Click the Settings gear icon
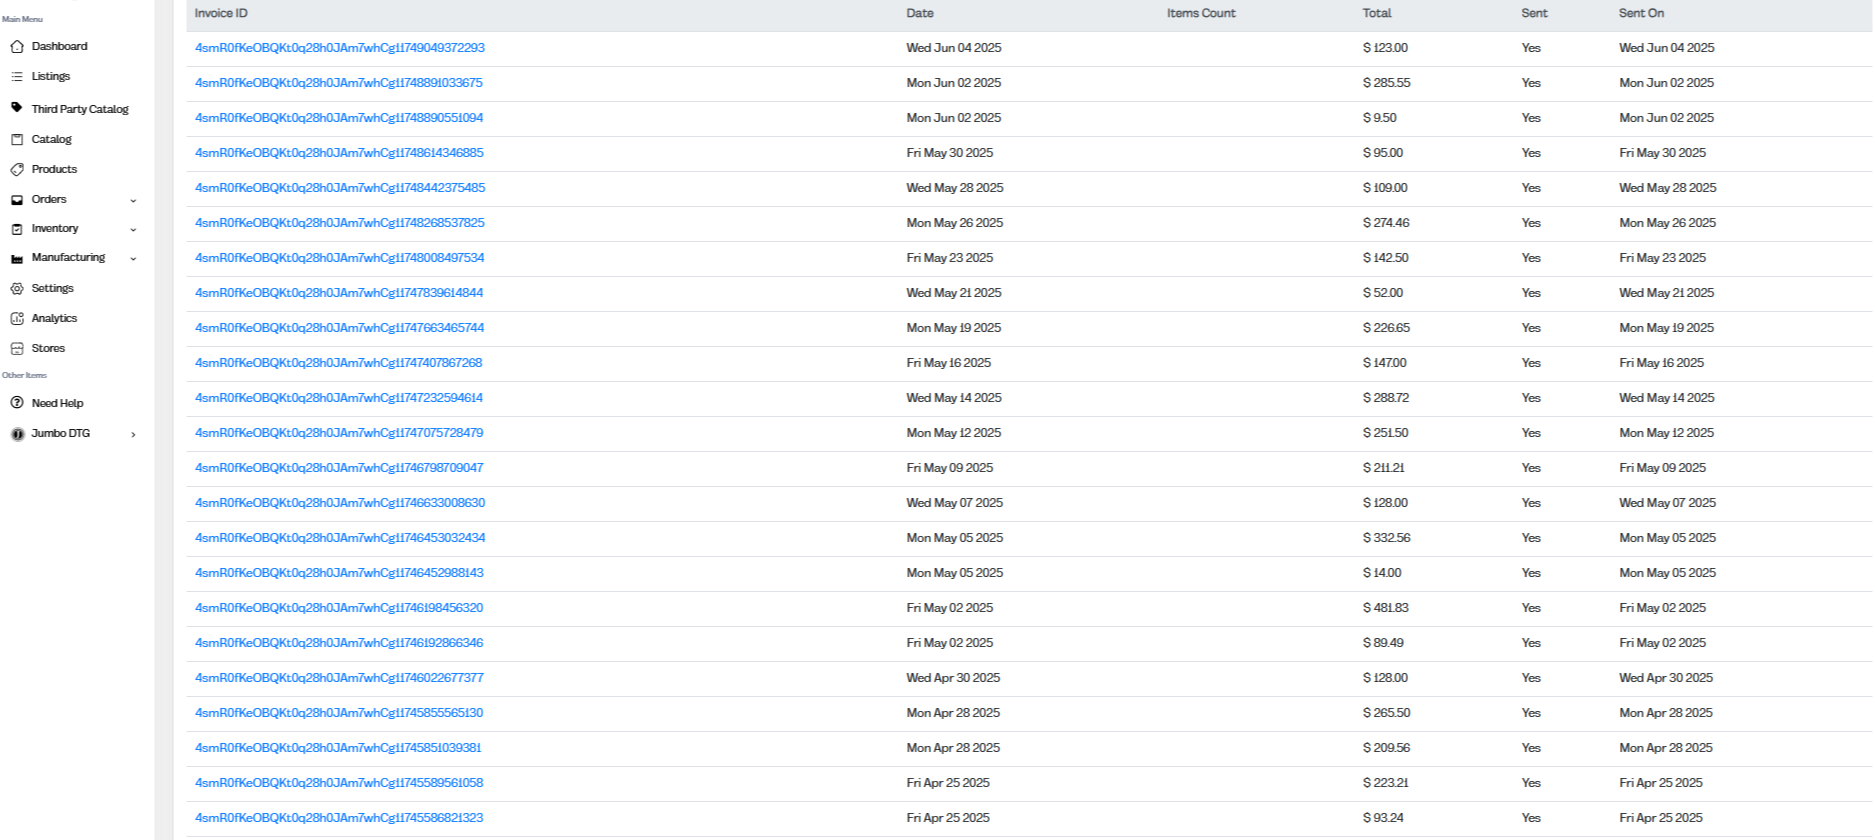Image resolution: width=1875 pixels, height=840 pixels. point(17,288)
